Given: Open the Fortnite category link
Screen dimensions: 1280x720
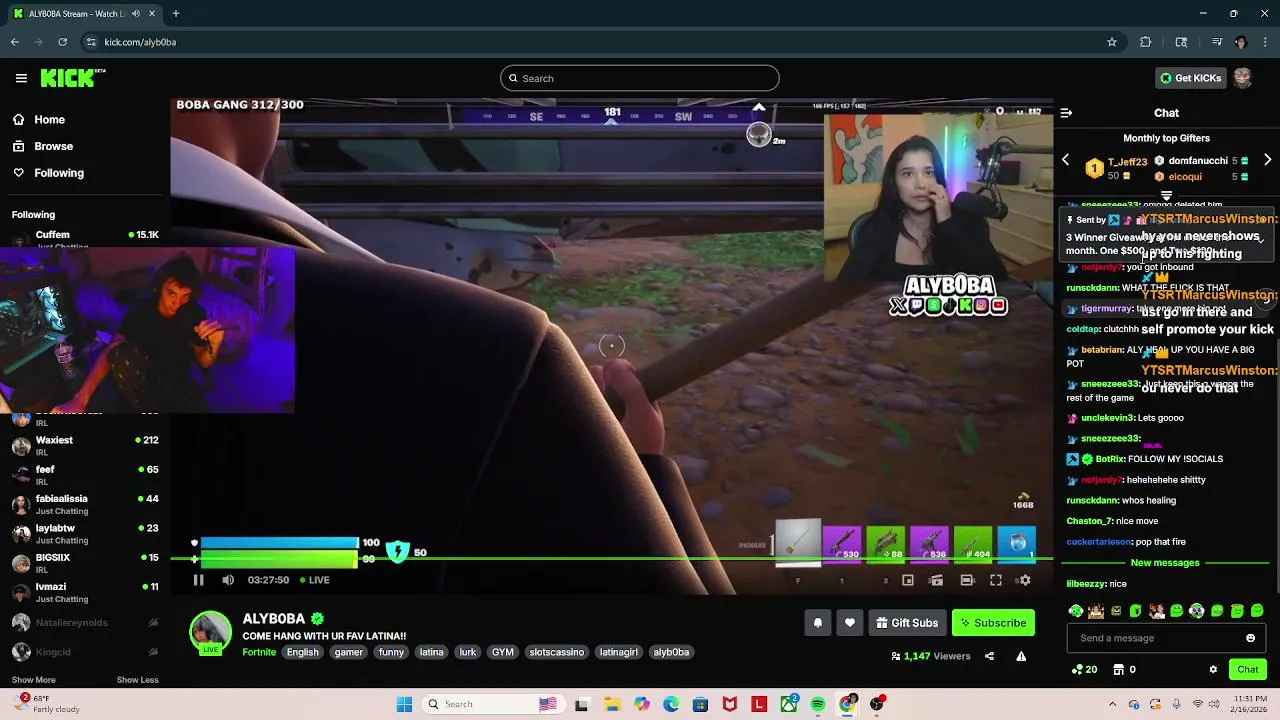Looking at the screenshot, I should point(259,652).
